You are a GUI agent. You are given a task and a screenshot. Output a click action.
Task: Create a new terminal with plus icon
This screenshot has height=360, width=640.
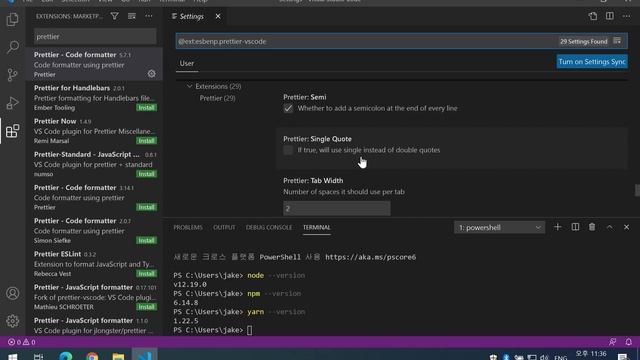click(558, 227)
